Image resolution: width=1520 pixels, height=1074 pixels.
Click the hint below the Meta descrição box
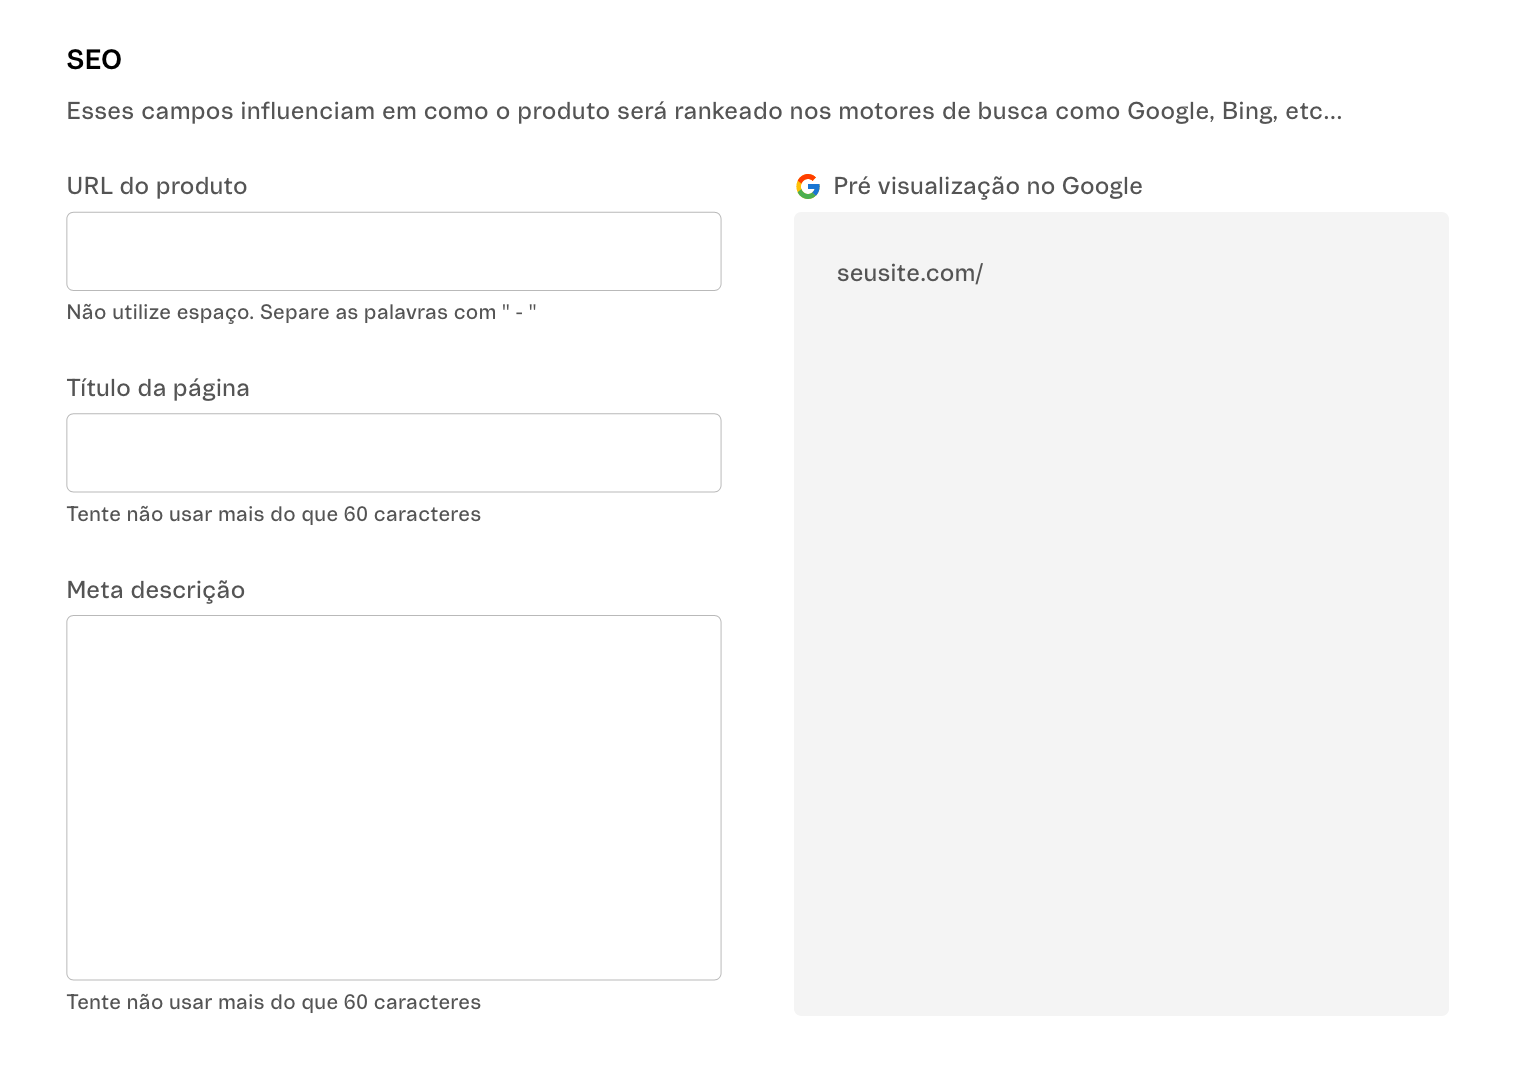point(273,1001)
